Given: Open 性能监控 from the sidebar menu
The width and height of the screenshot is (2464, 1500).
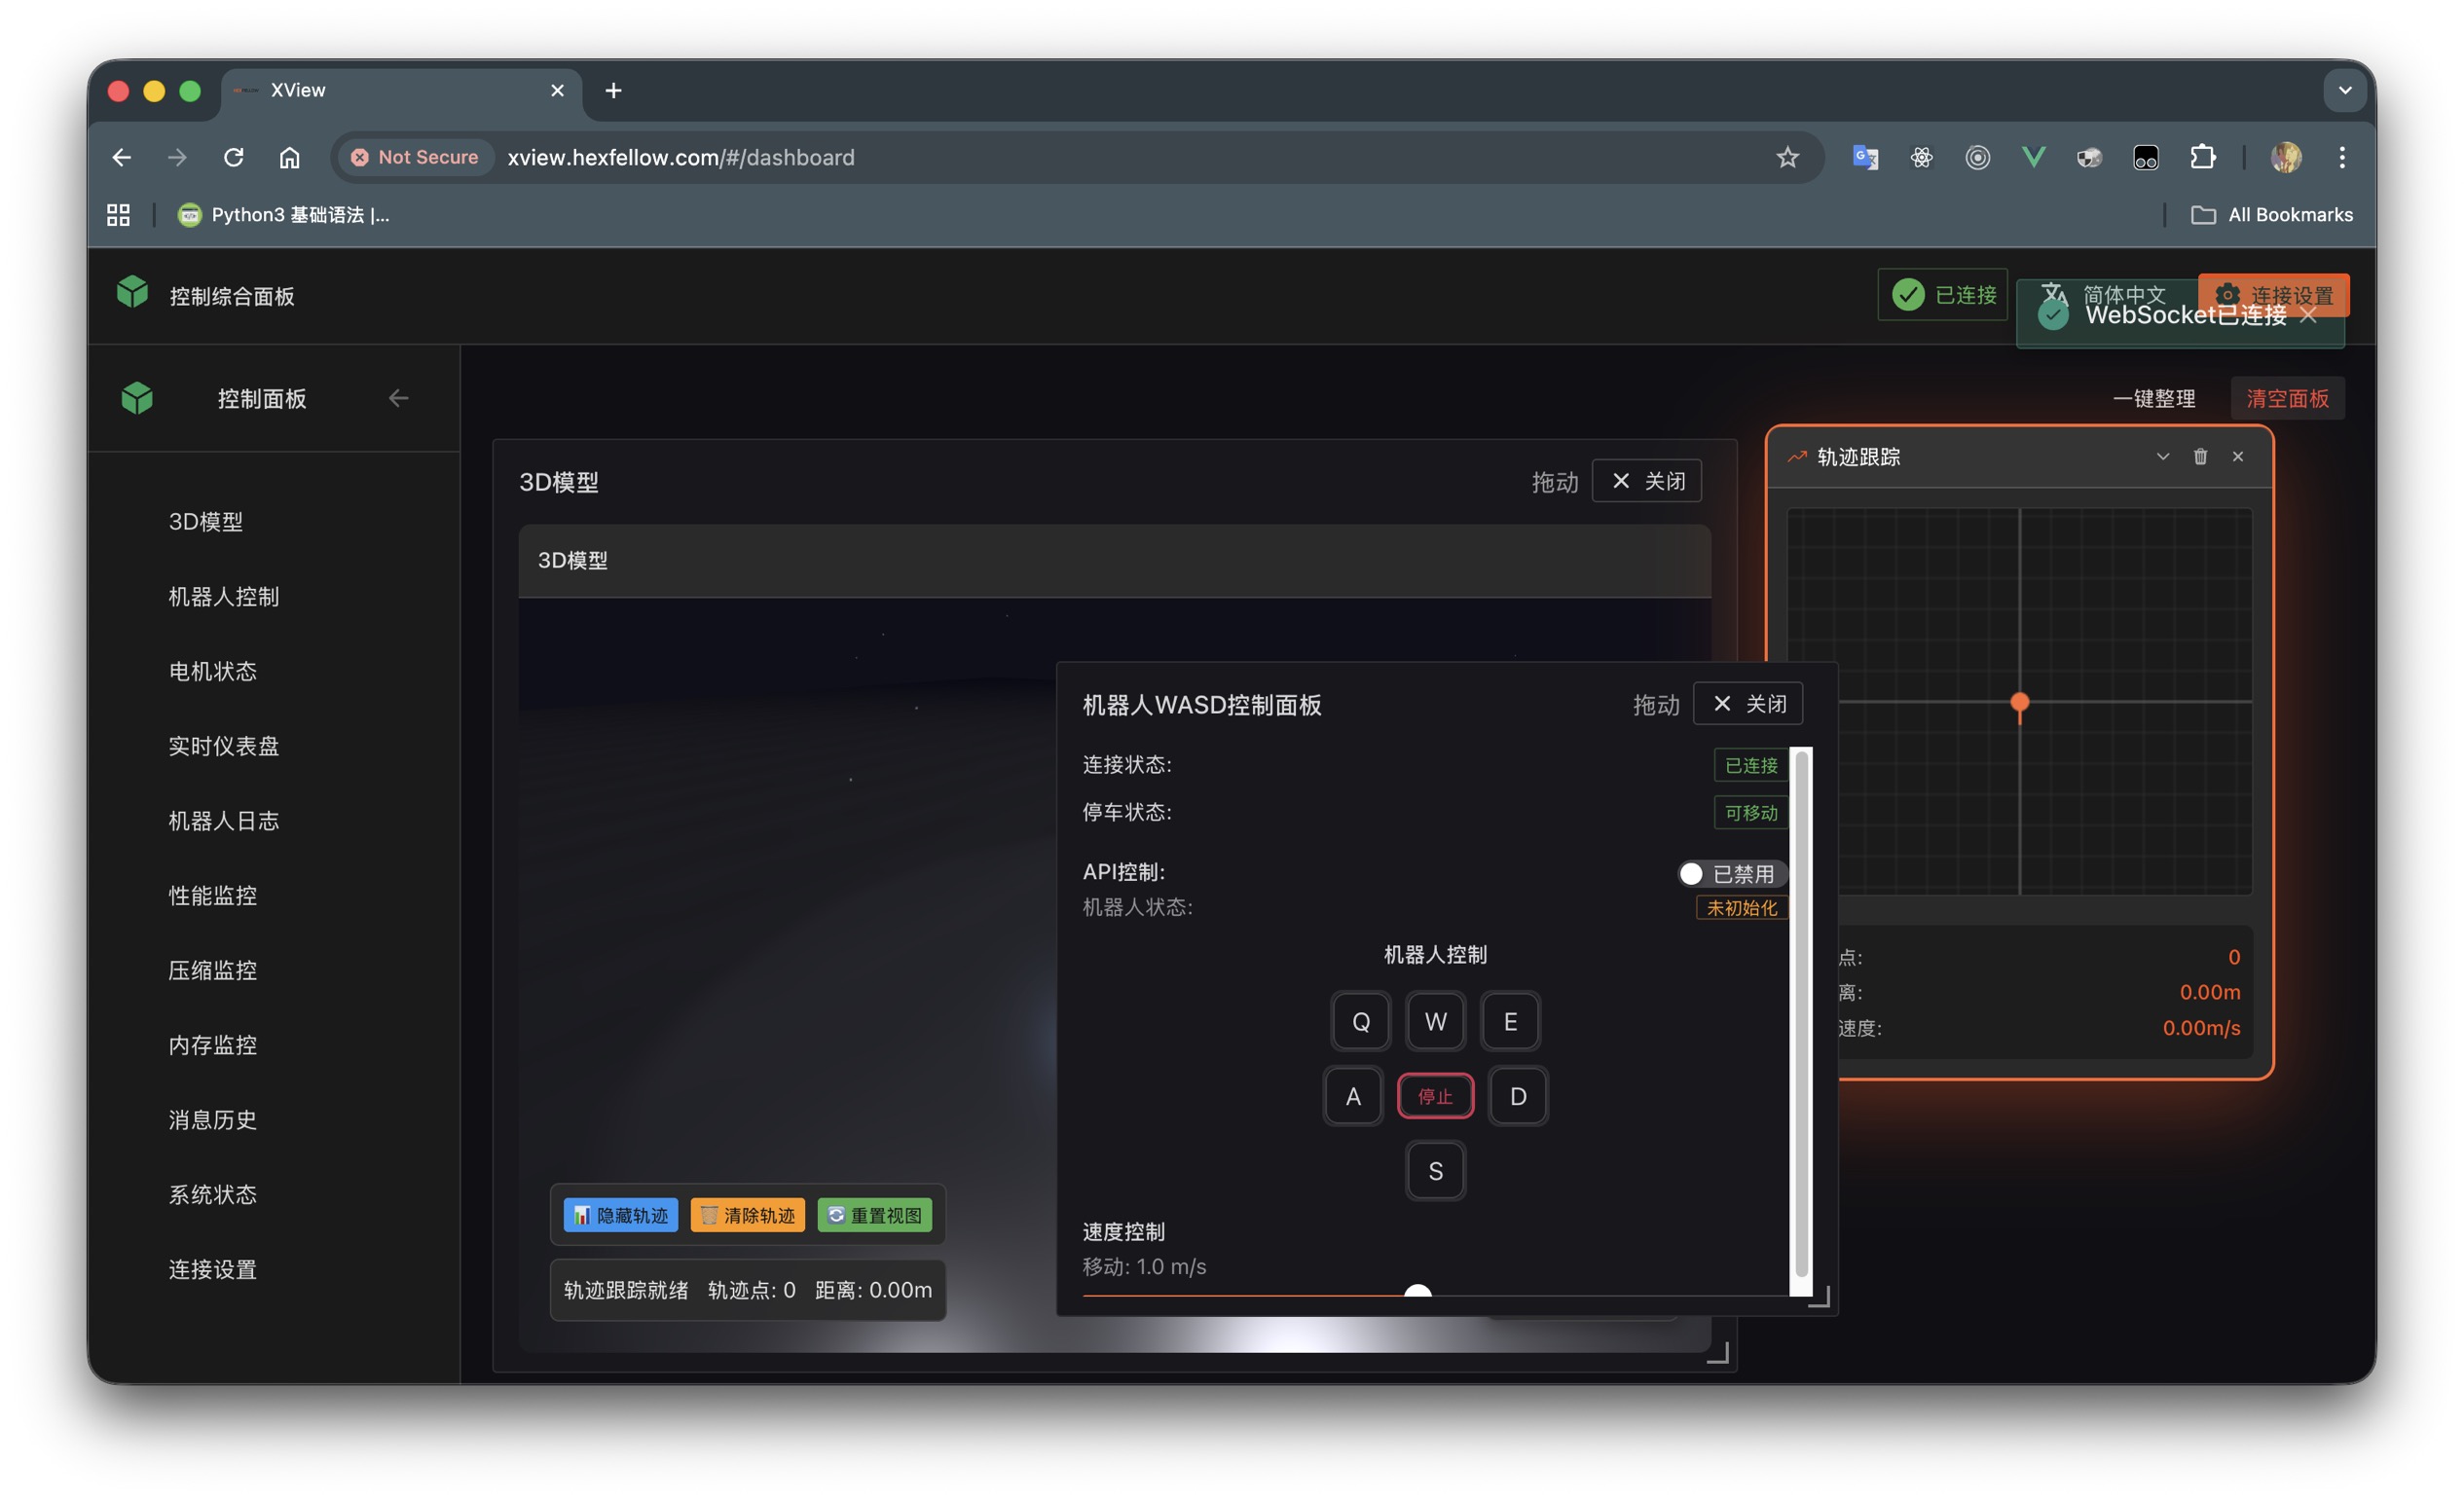Looking at the screenshot, I should (212, 895).
